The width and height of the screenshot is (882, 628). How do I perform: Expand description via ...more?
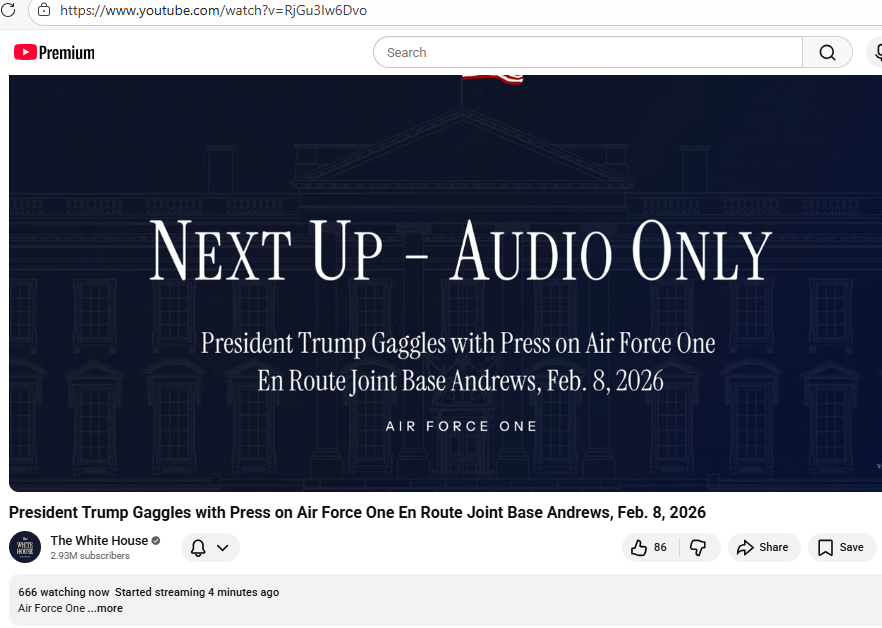click(x=105, y=608)
